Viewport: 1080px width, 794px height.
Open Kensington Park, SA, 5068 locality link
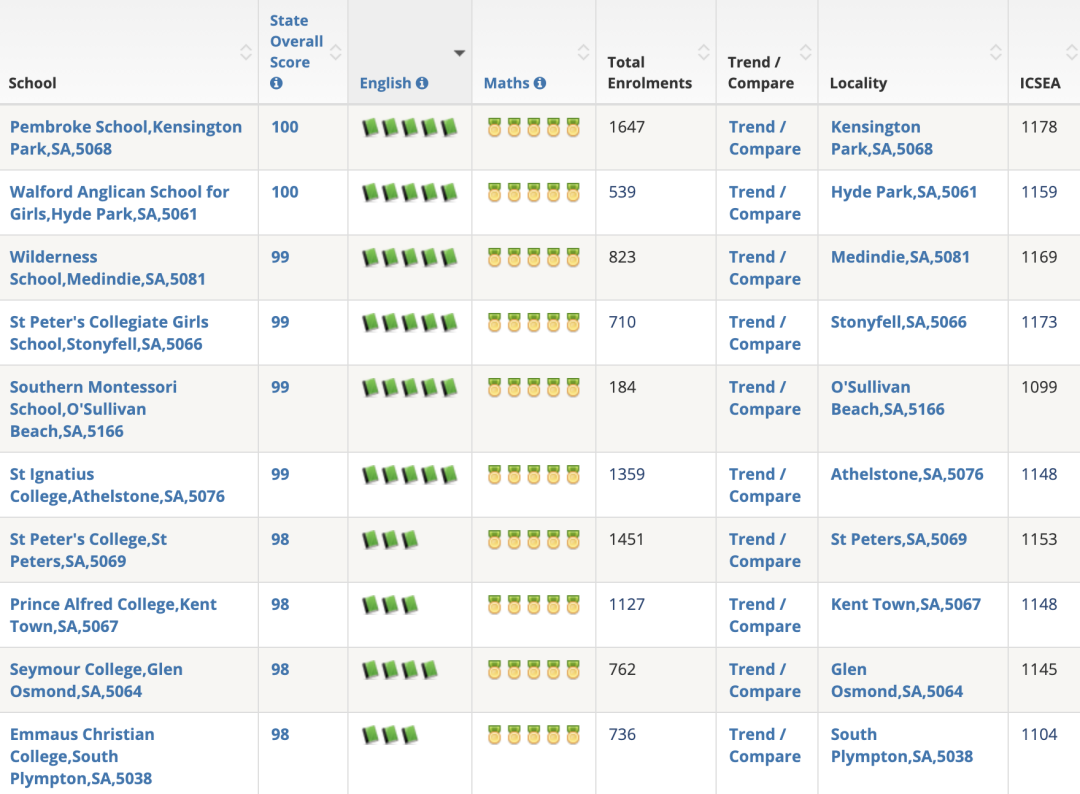click(x=882, y=138)
